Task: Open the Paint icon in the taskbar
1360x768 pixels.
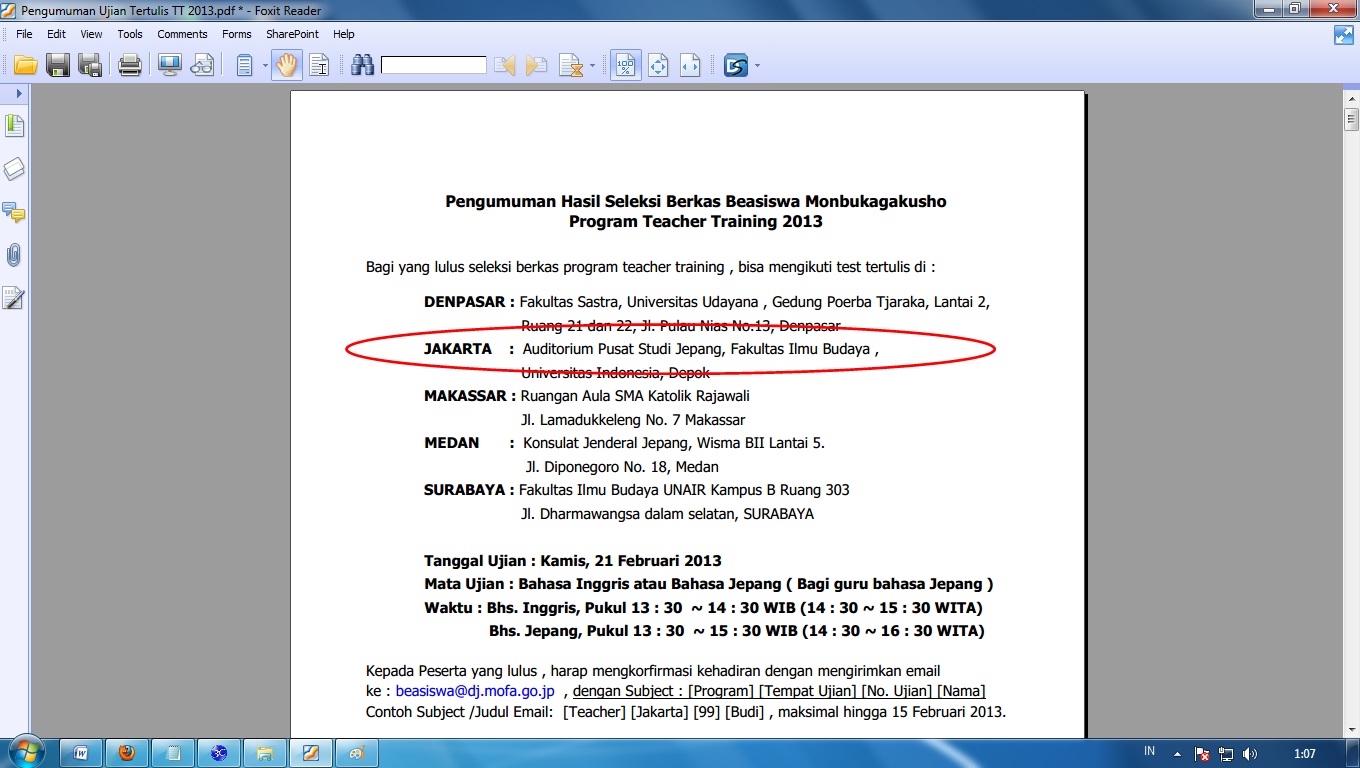Action: [357, 753]
